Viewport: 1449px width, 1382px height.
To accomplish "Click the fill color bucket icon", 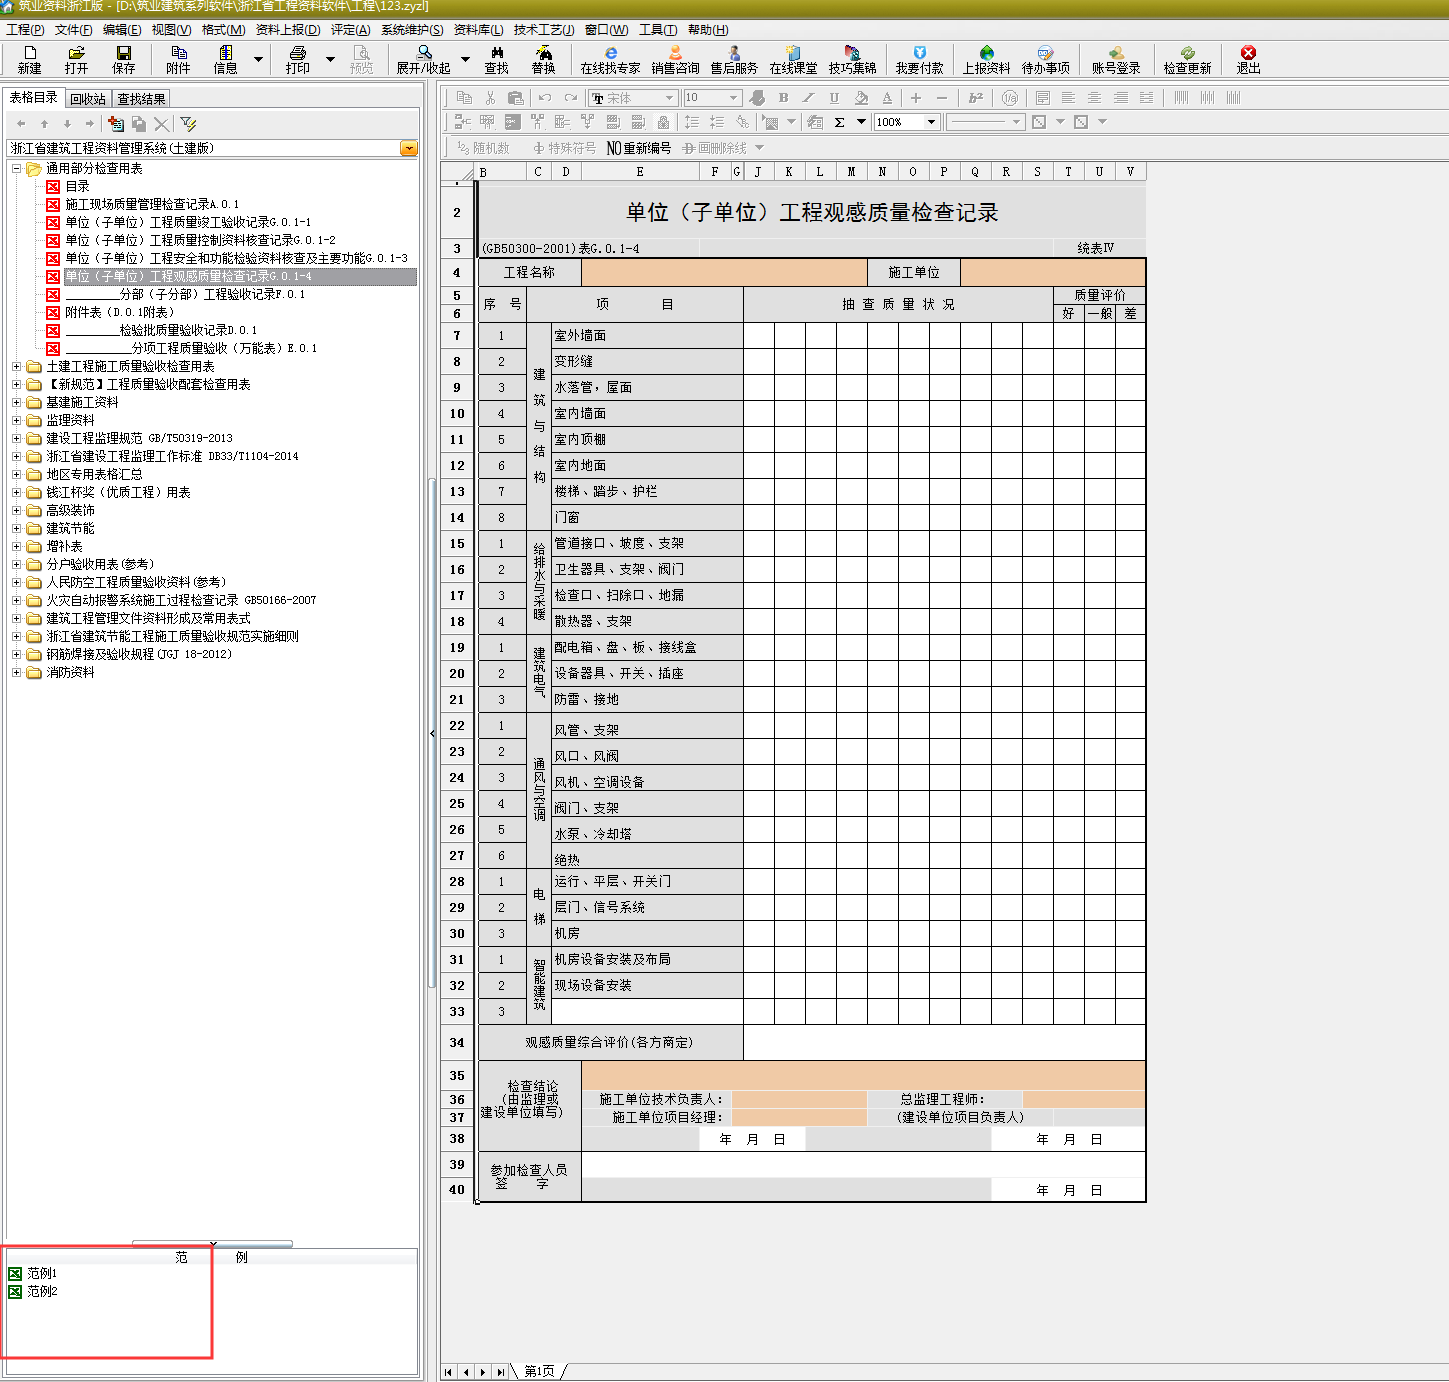I will point(861,98).
